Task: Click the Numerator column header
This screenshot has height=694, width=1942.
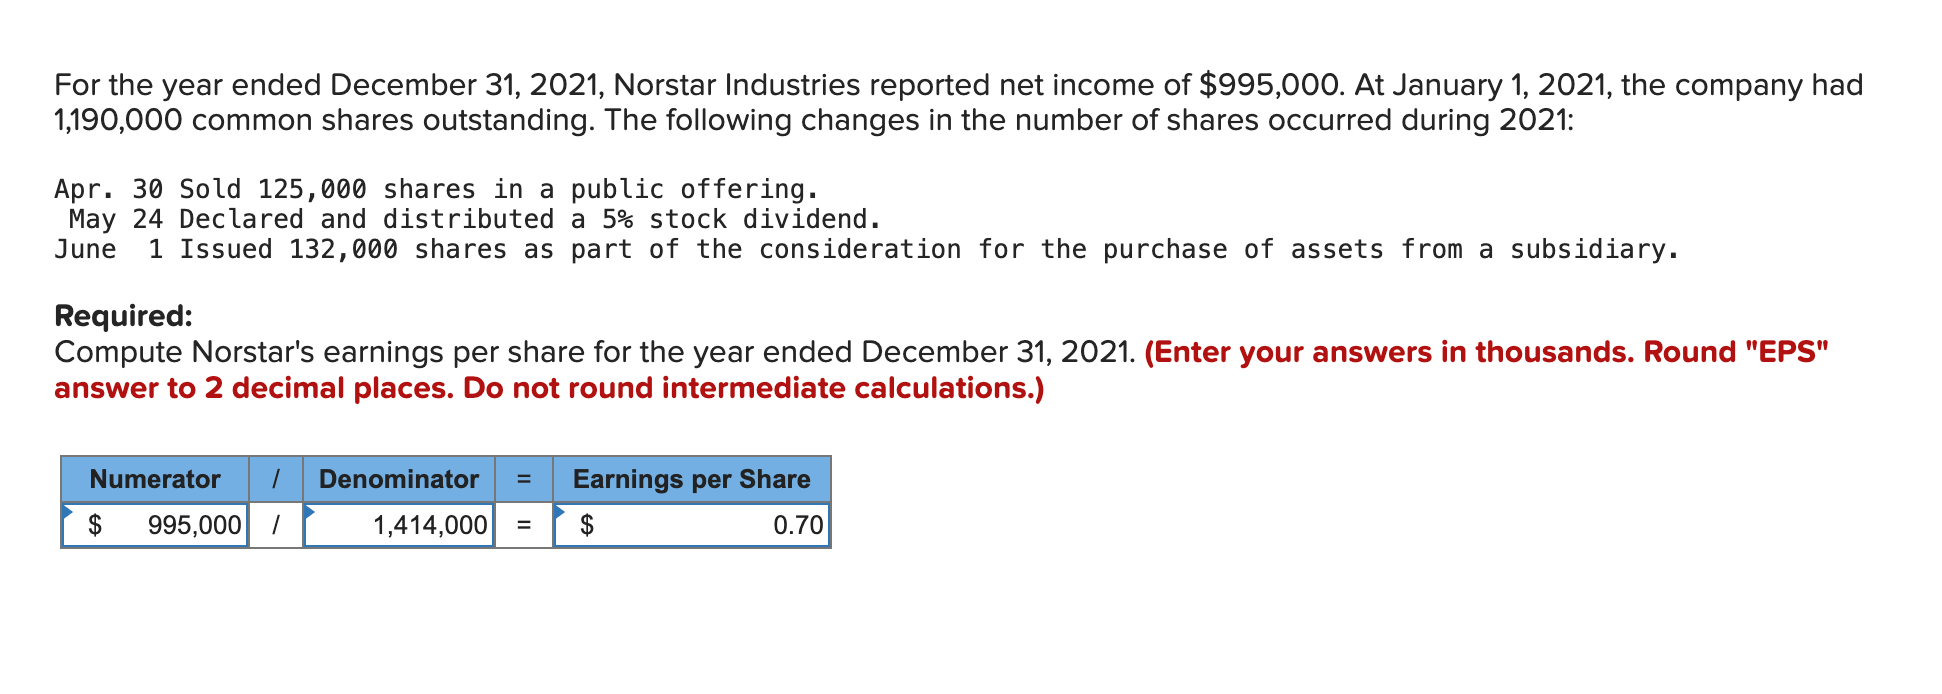Action: [x=155, y=480]
